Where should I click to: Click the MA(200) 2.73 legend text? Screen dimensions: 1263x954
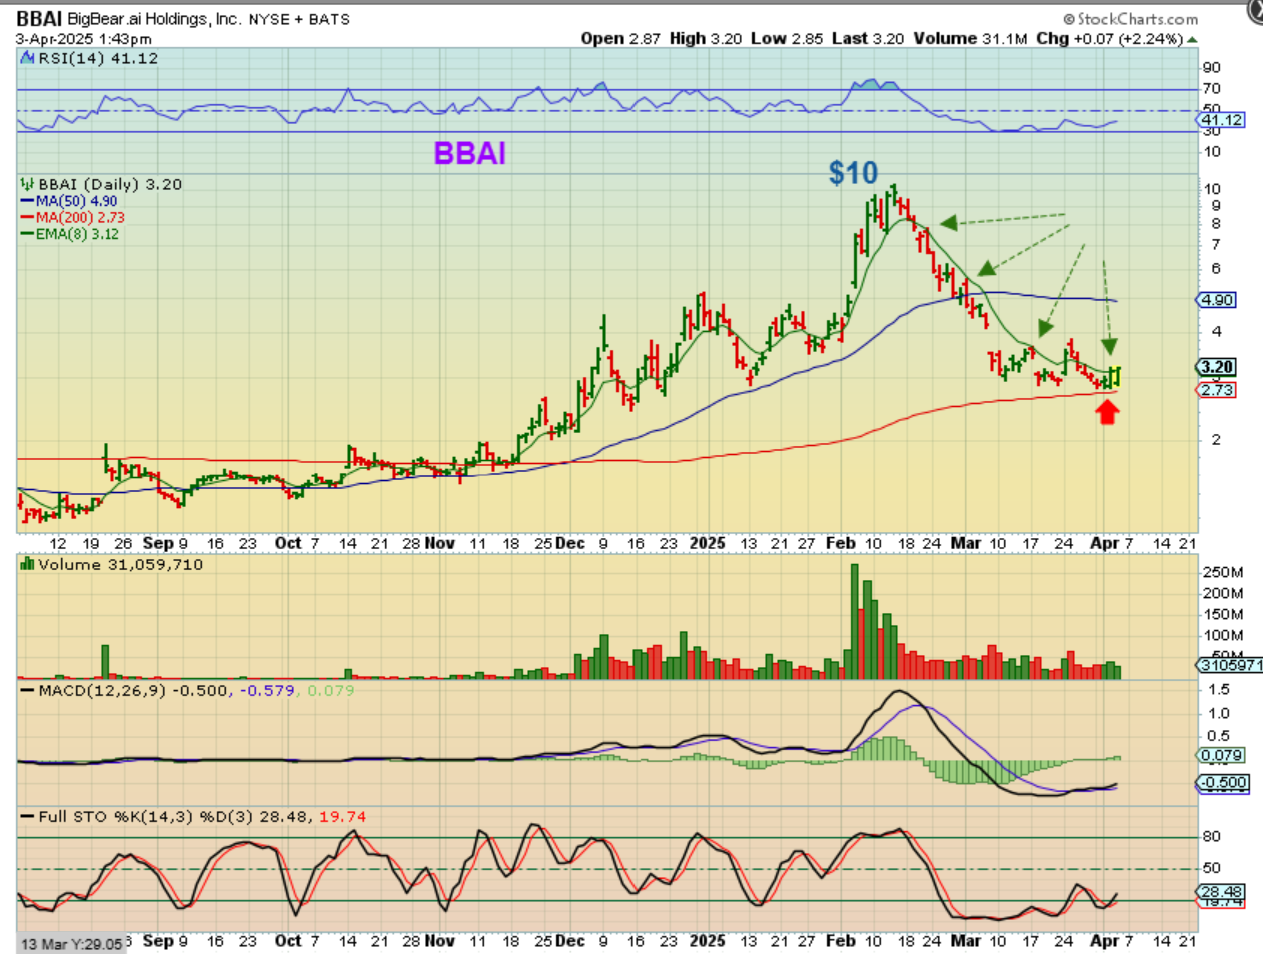[x=81, y=217]
